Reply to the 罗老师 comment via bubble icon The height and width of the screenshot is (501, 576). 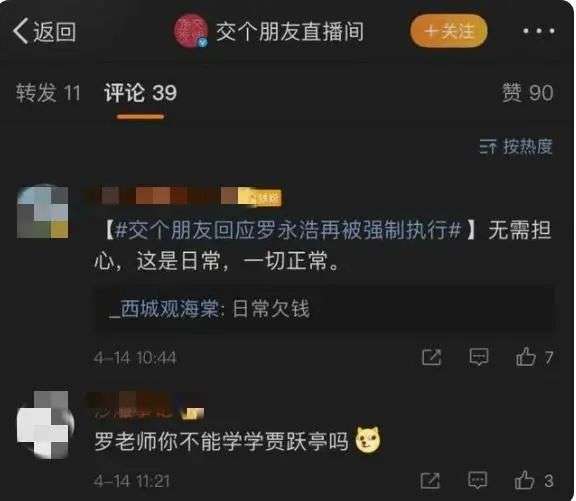477,480
